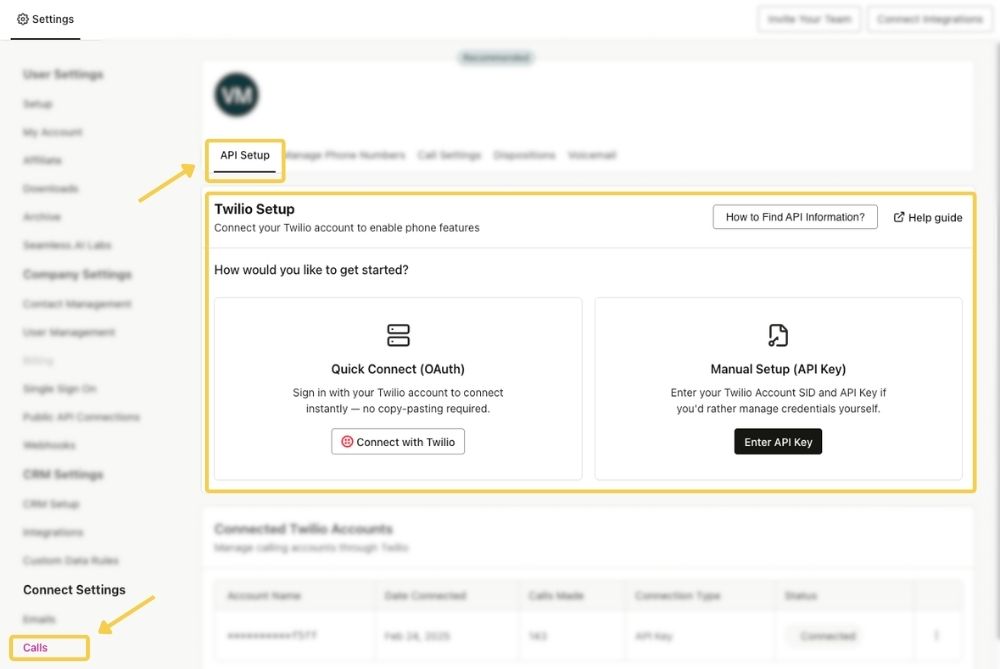Open Webhooks in sidebar
The image size is (1000, 669).
tap(49, 445)
